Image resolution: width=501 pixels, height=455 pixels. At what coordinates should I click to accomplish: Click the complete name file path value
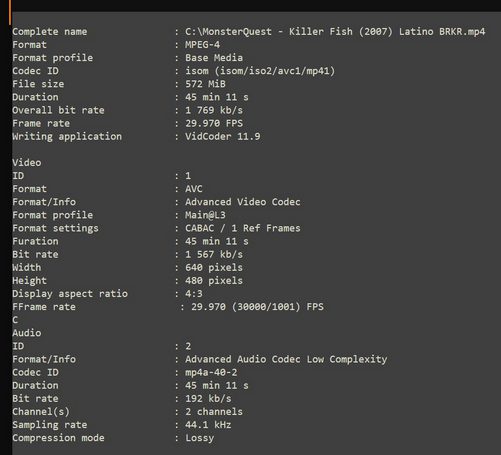point(335,32)
